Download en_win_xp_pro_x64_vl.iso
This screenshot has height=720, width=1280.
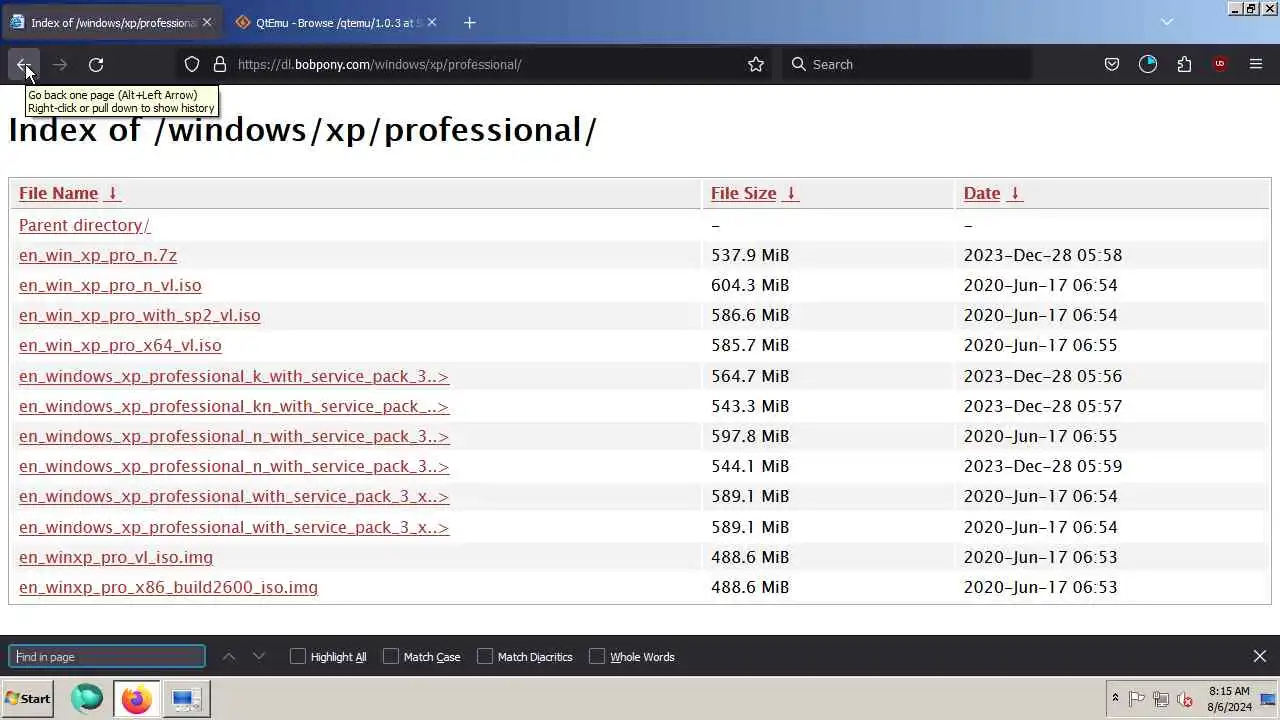tap(120, 345)
